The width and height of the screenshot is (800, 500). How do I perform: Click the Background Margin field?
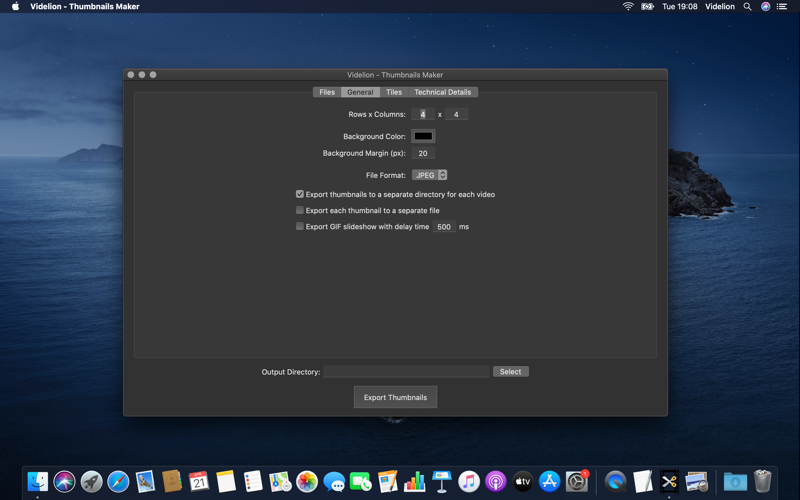click(x=423, y=153)
